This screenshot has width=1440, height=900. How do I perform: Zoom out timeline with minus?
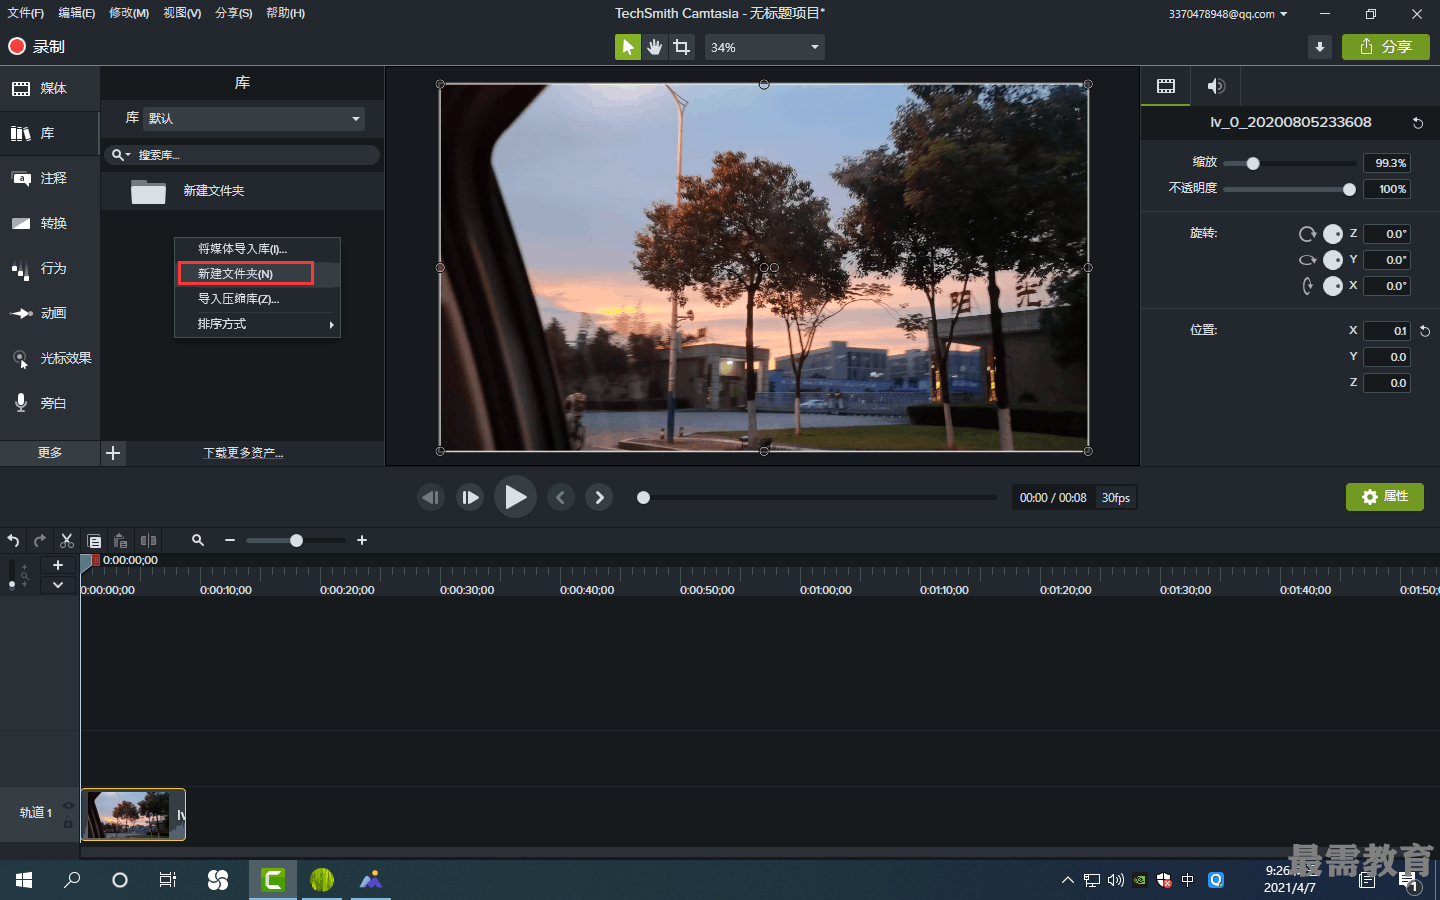click(230, 541)
